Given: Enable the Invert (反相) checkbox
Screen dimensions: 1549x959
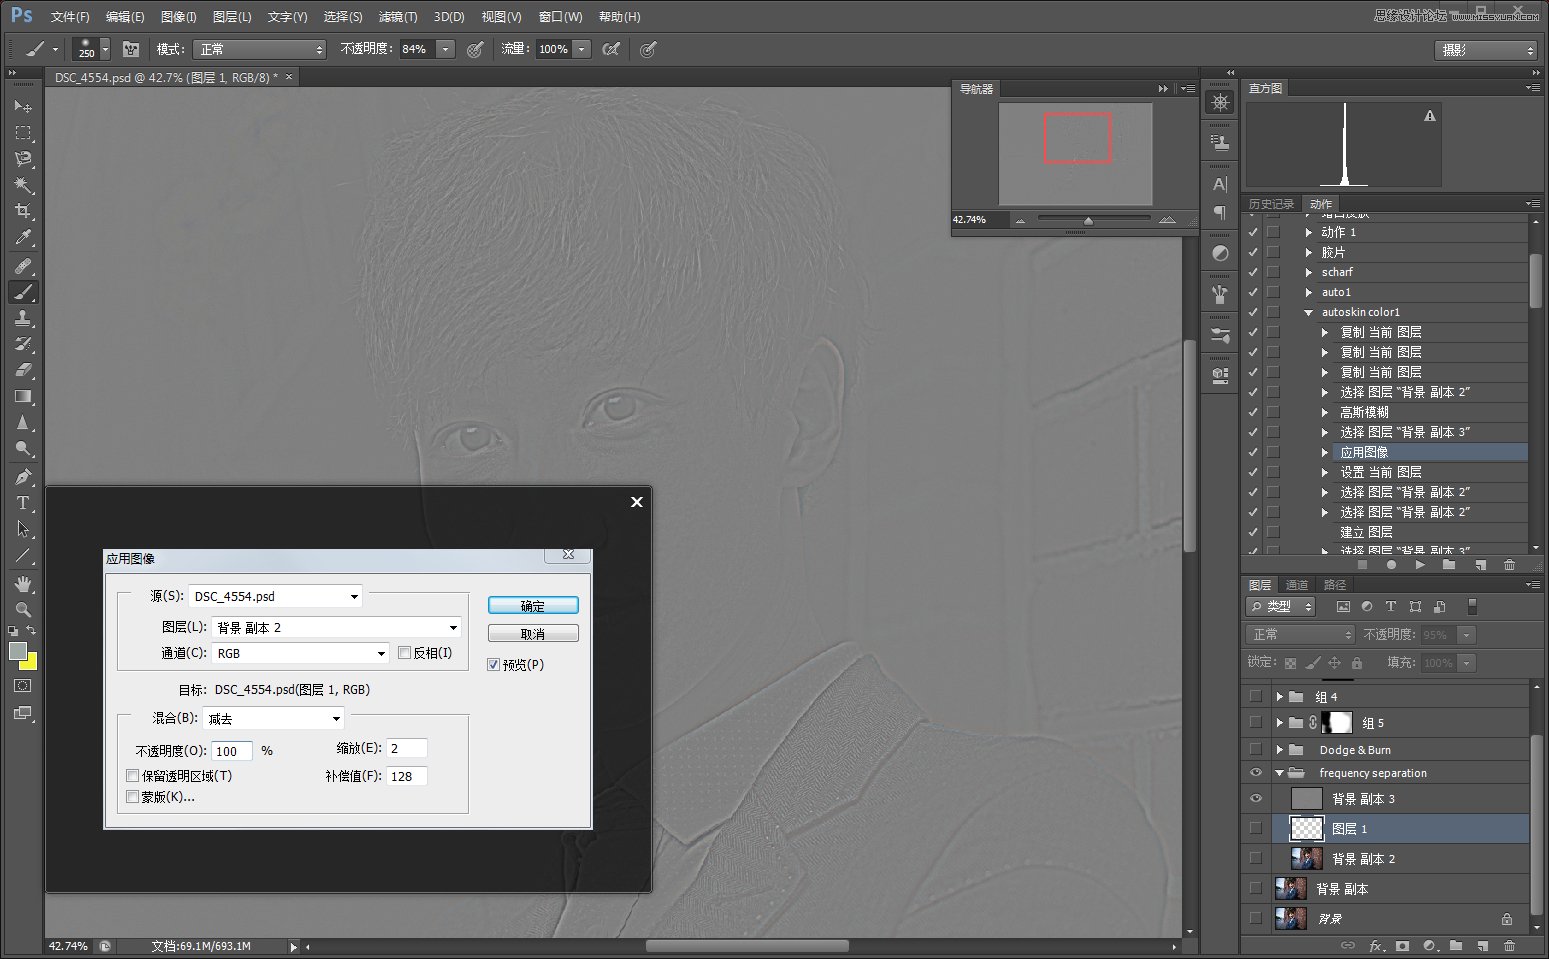Looking at the screenshot, I should 405,653.
